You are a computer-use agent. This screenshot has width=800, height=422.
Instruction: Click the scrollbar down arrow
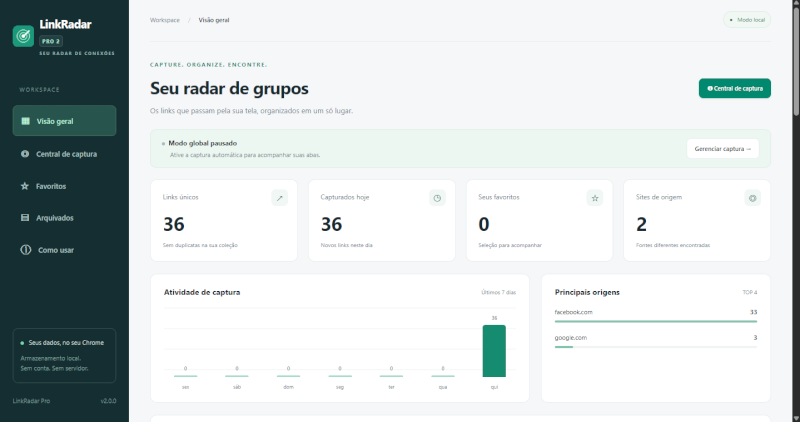click(796, 418)
